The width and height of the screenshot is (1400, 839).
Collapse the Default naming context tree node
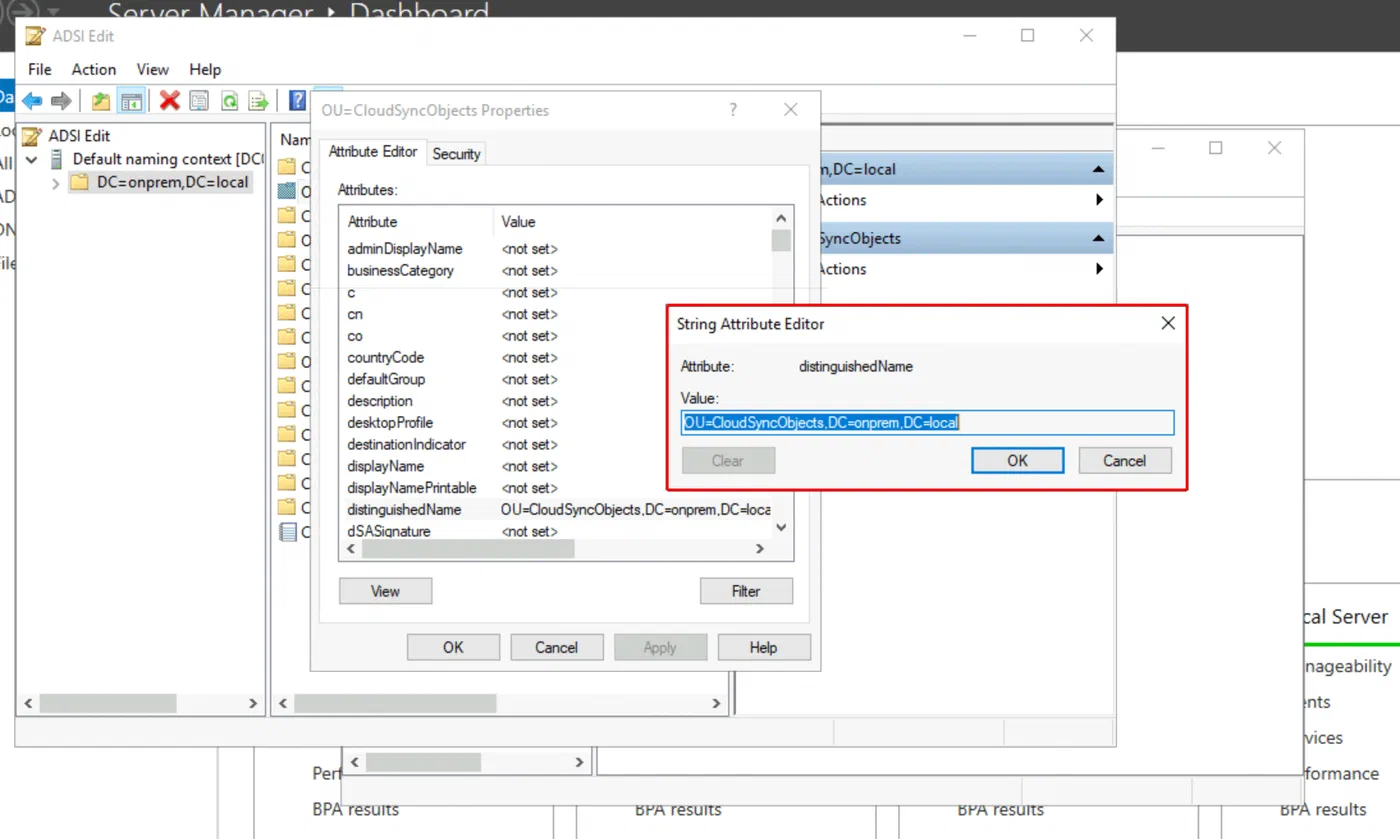click(31, 159)
